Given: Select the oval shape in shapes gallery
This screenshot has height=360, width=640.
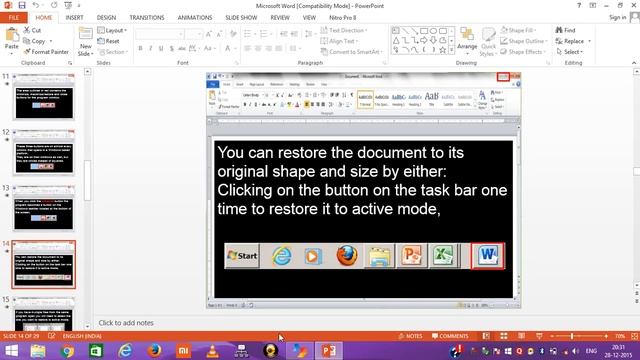Looking at the screenshot, I should pyautogui.click(x=433, y=31).
